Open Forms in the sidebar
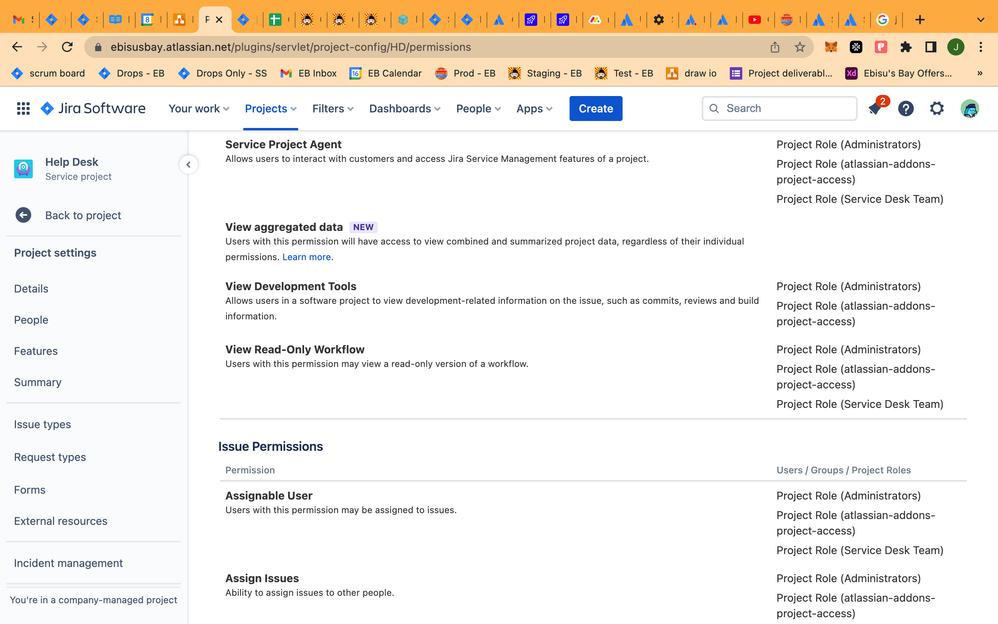This screenshot has height=624, width=998. tap(30, 490)
